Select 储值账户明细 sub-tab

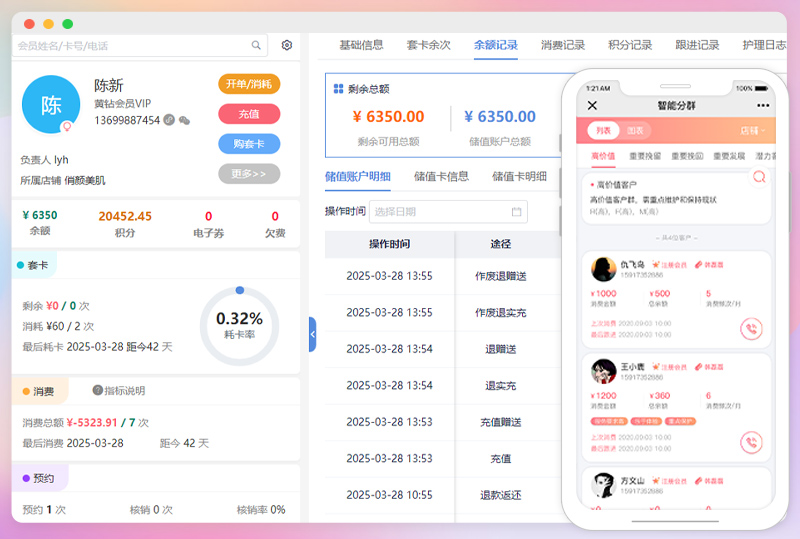358,177
